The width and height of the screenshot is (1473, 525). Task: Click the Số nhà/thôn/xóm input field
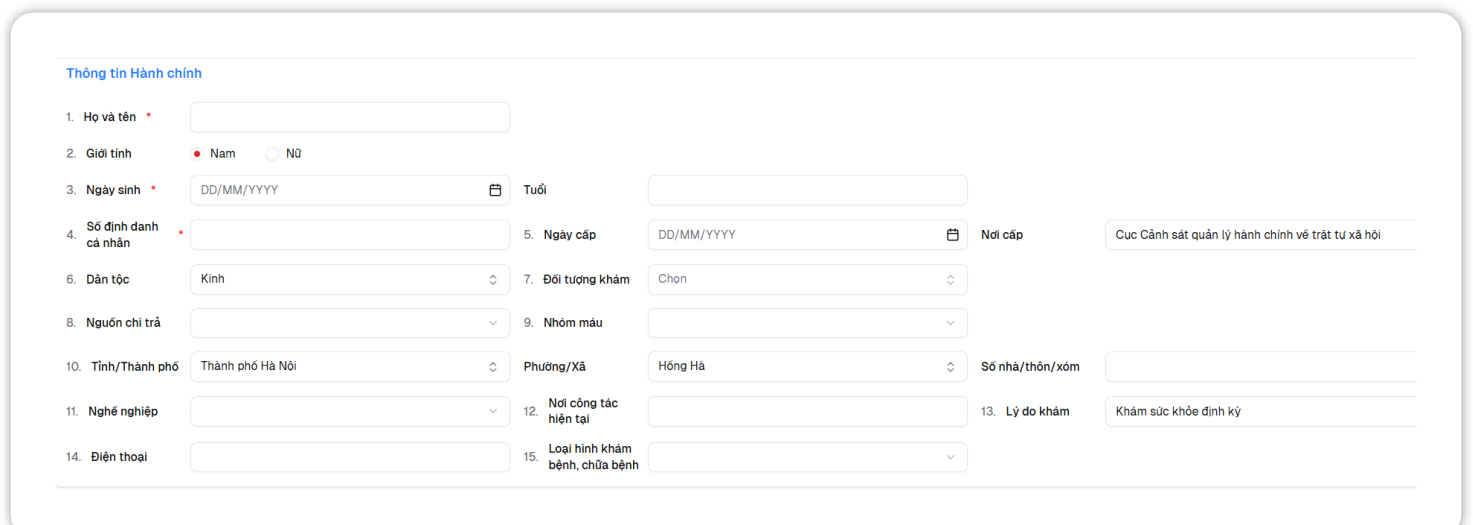(1261, 366)
